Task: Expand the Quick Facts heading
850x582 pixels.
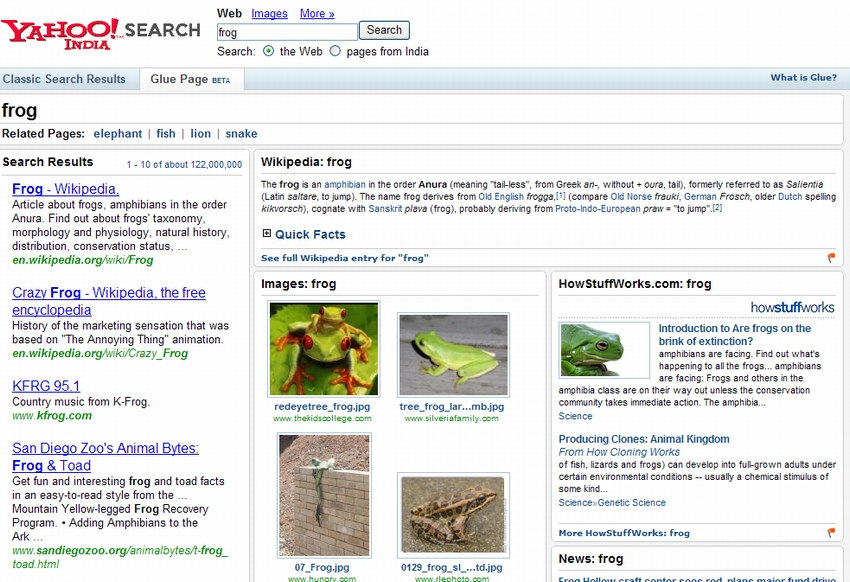Action: click(x=310, y=234)
